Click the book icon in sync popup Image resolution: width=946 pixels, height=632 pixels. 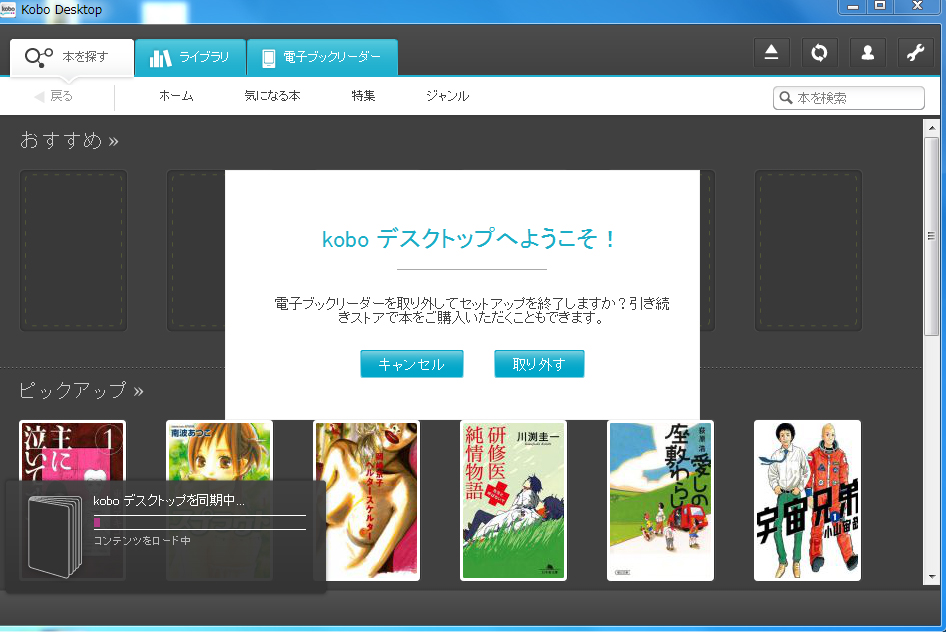point(55,537)
